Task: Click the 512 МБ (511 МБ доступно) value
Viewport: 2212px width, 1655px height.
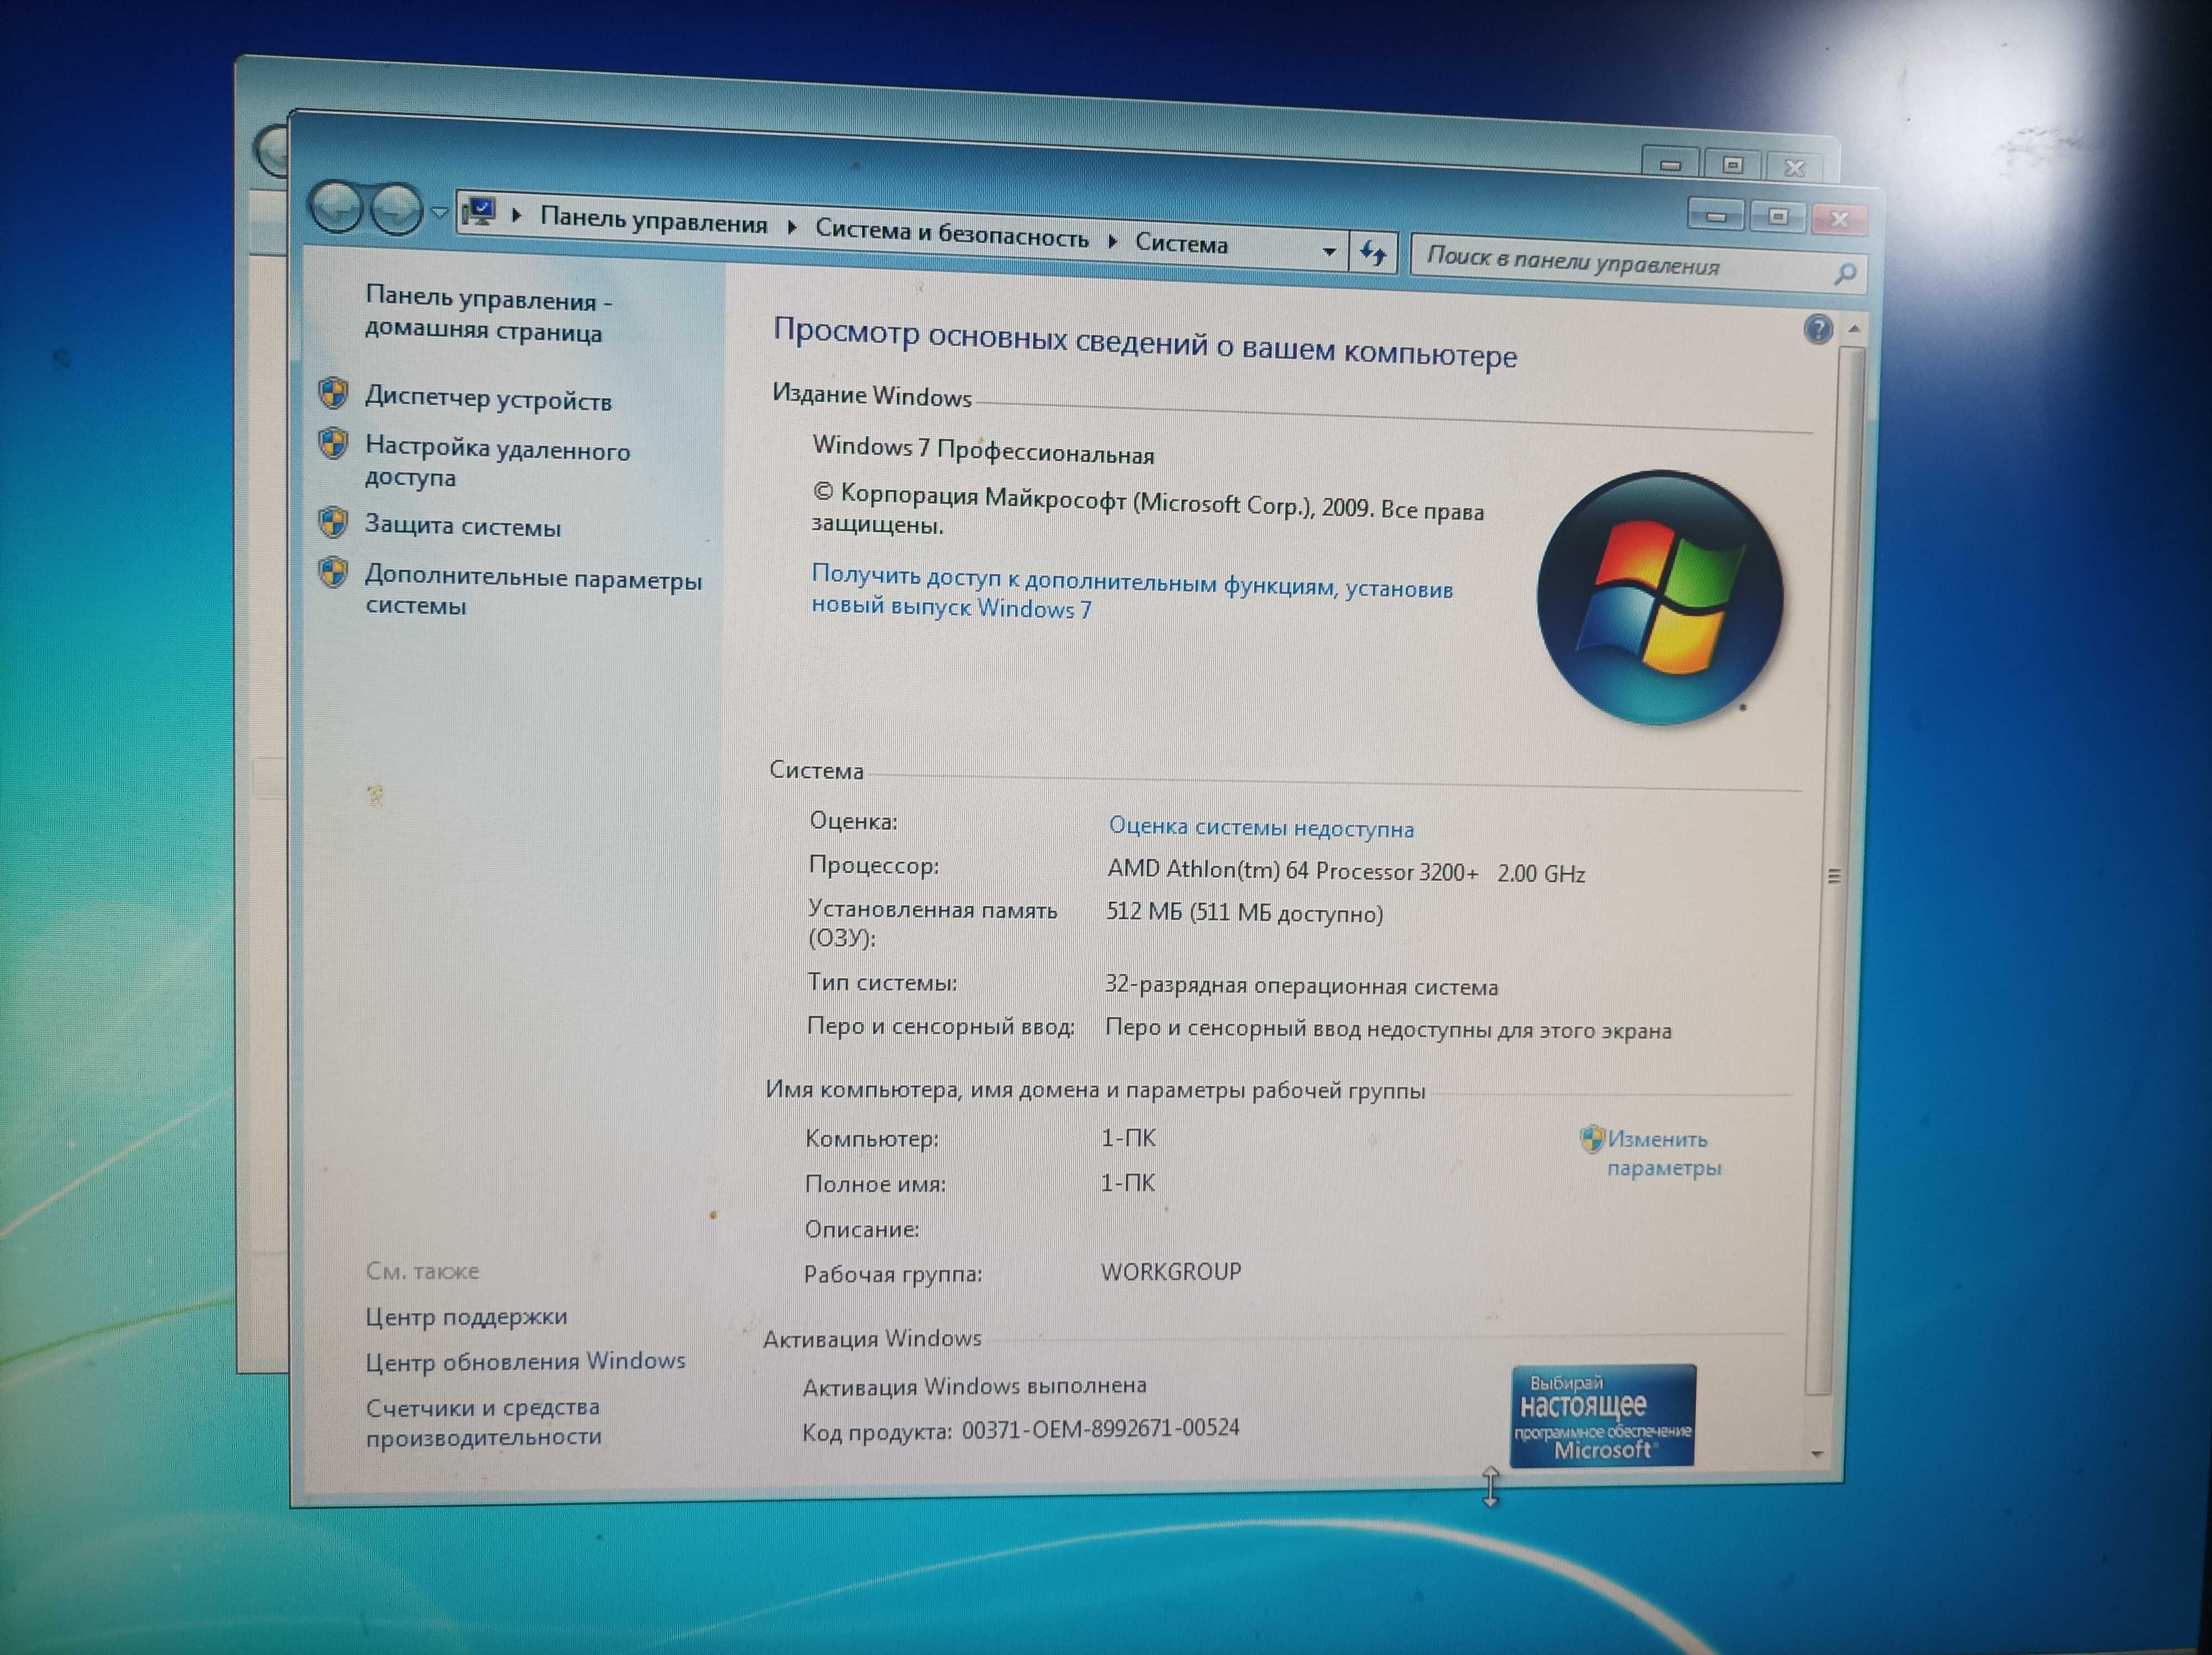Action: tap(1244, 912)
